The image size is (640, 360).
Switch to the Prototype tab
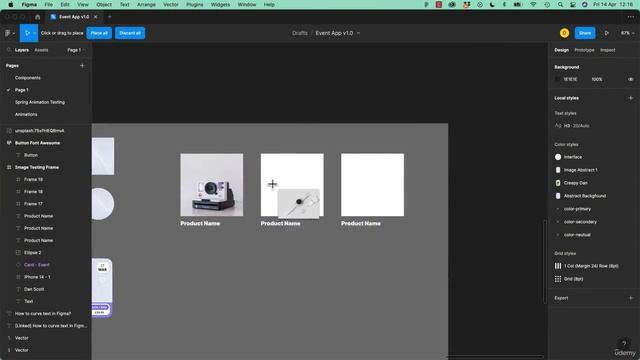(584, 50)
